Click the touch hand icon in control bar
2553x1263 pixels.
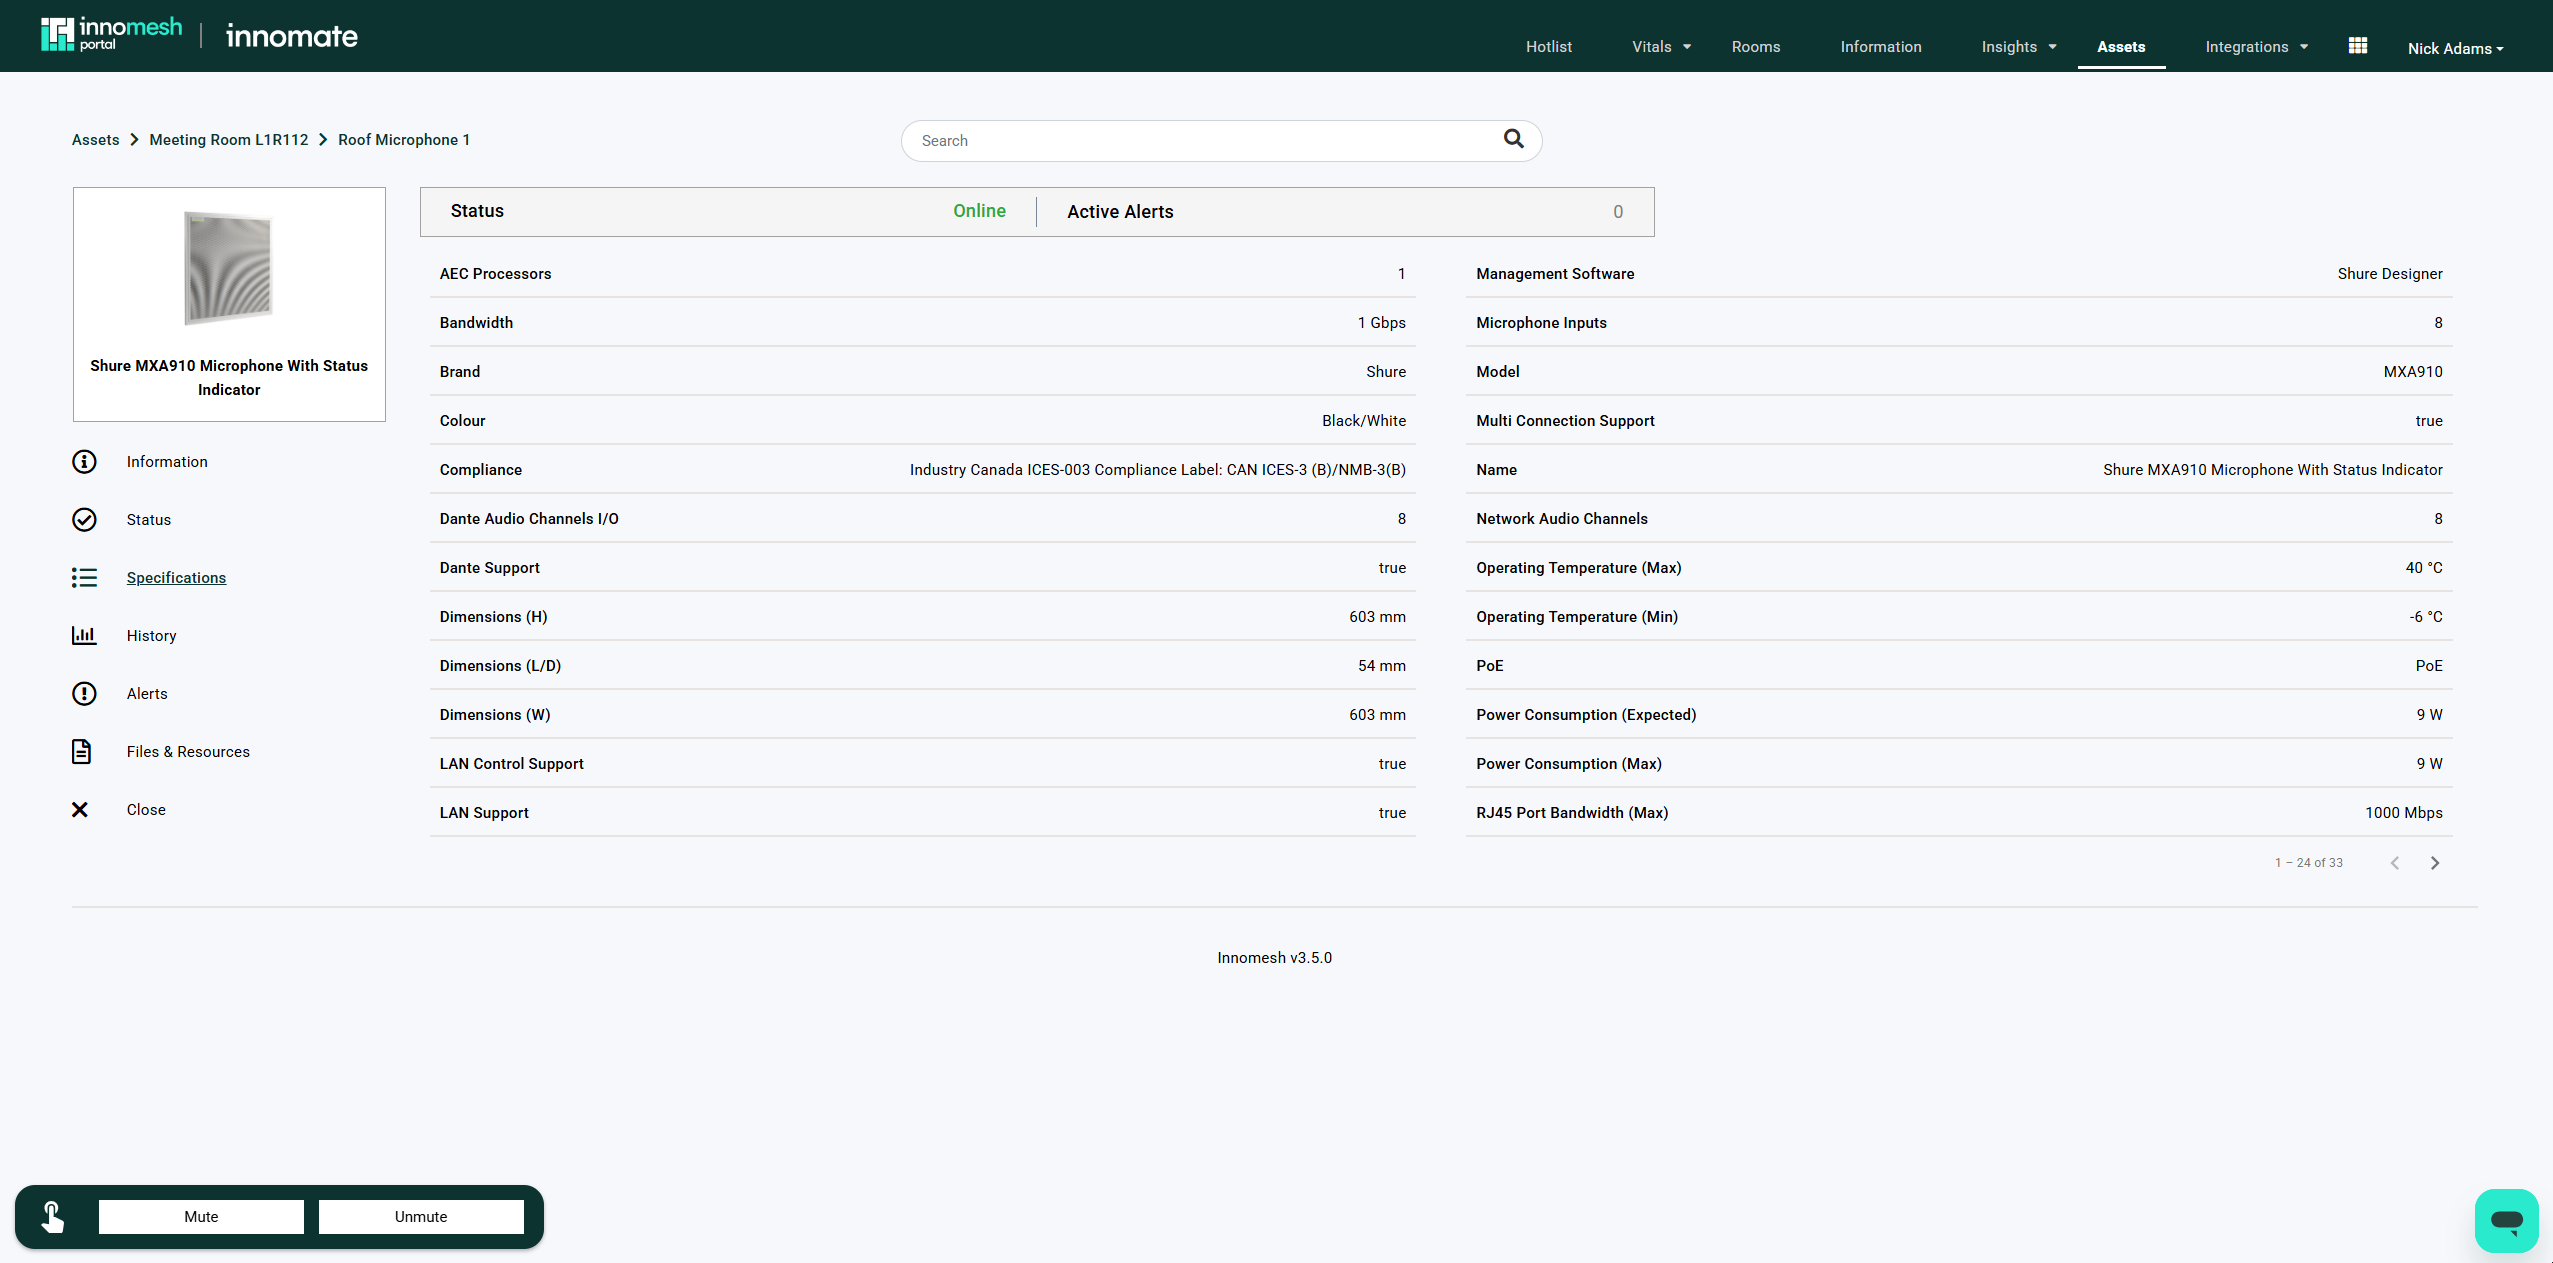[52, 1216]
